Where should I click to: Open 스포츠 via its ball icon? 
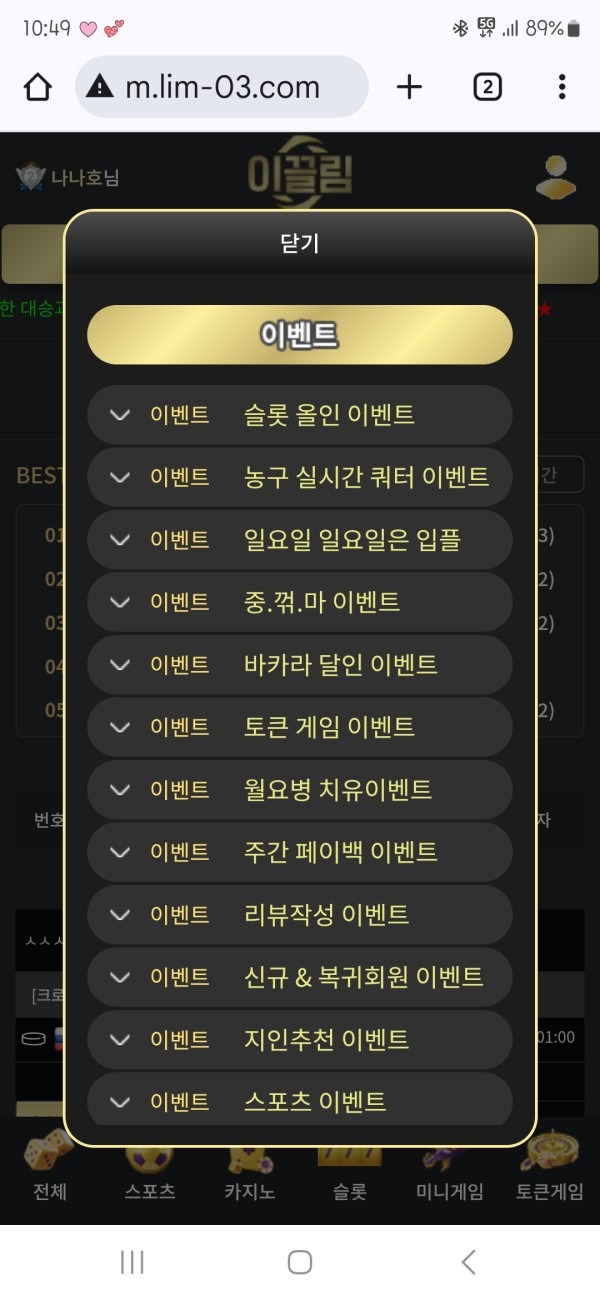coord(148,1160)
